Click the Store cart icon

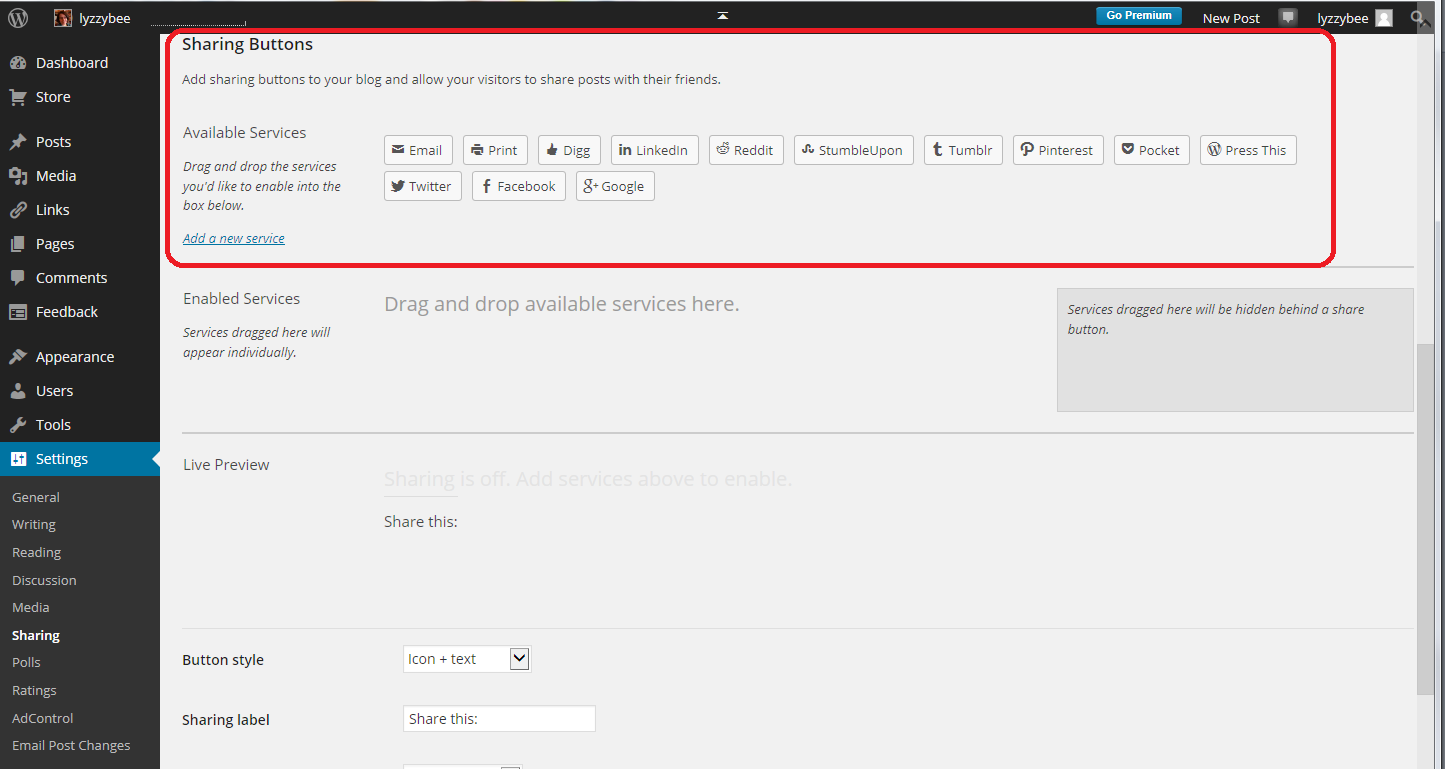[18, 97]
